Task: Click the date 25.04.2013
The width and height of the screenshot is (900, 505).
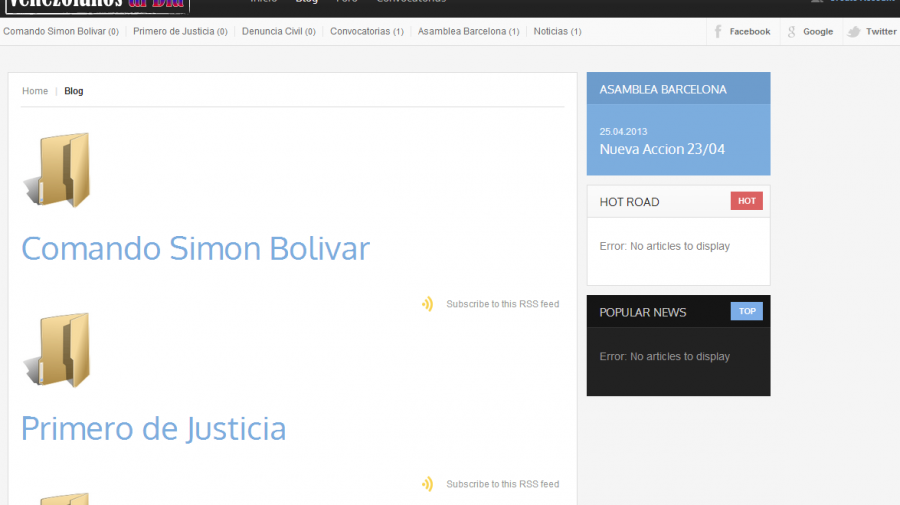Action: pyautogui.click(x=623, y=131)
